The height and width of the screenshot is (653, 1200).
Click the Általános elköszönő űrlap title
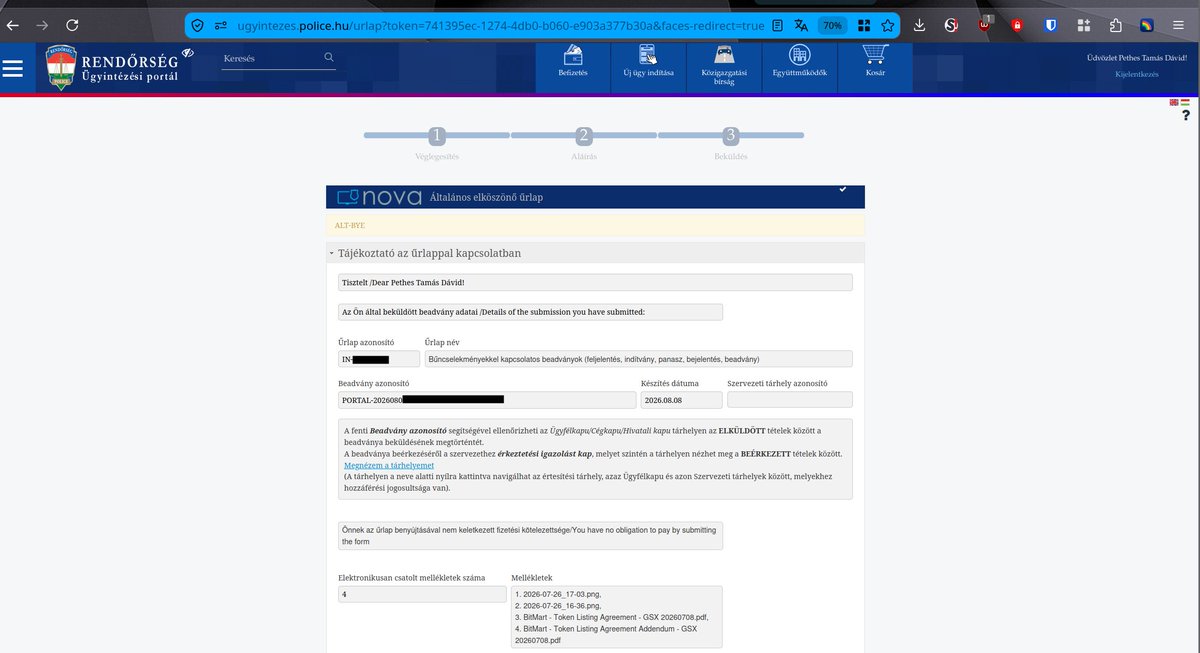[486, 197]
